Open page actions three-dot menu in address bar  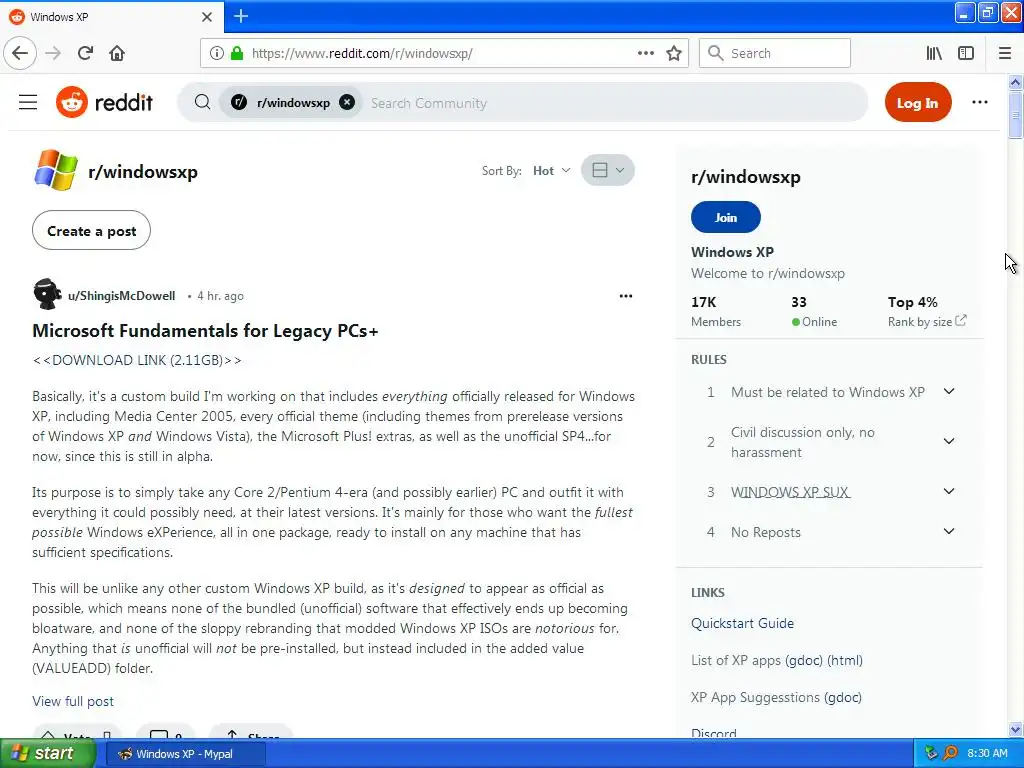coord(645,53)
